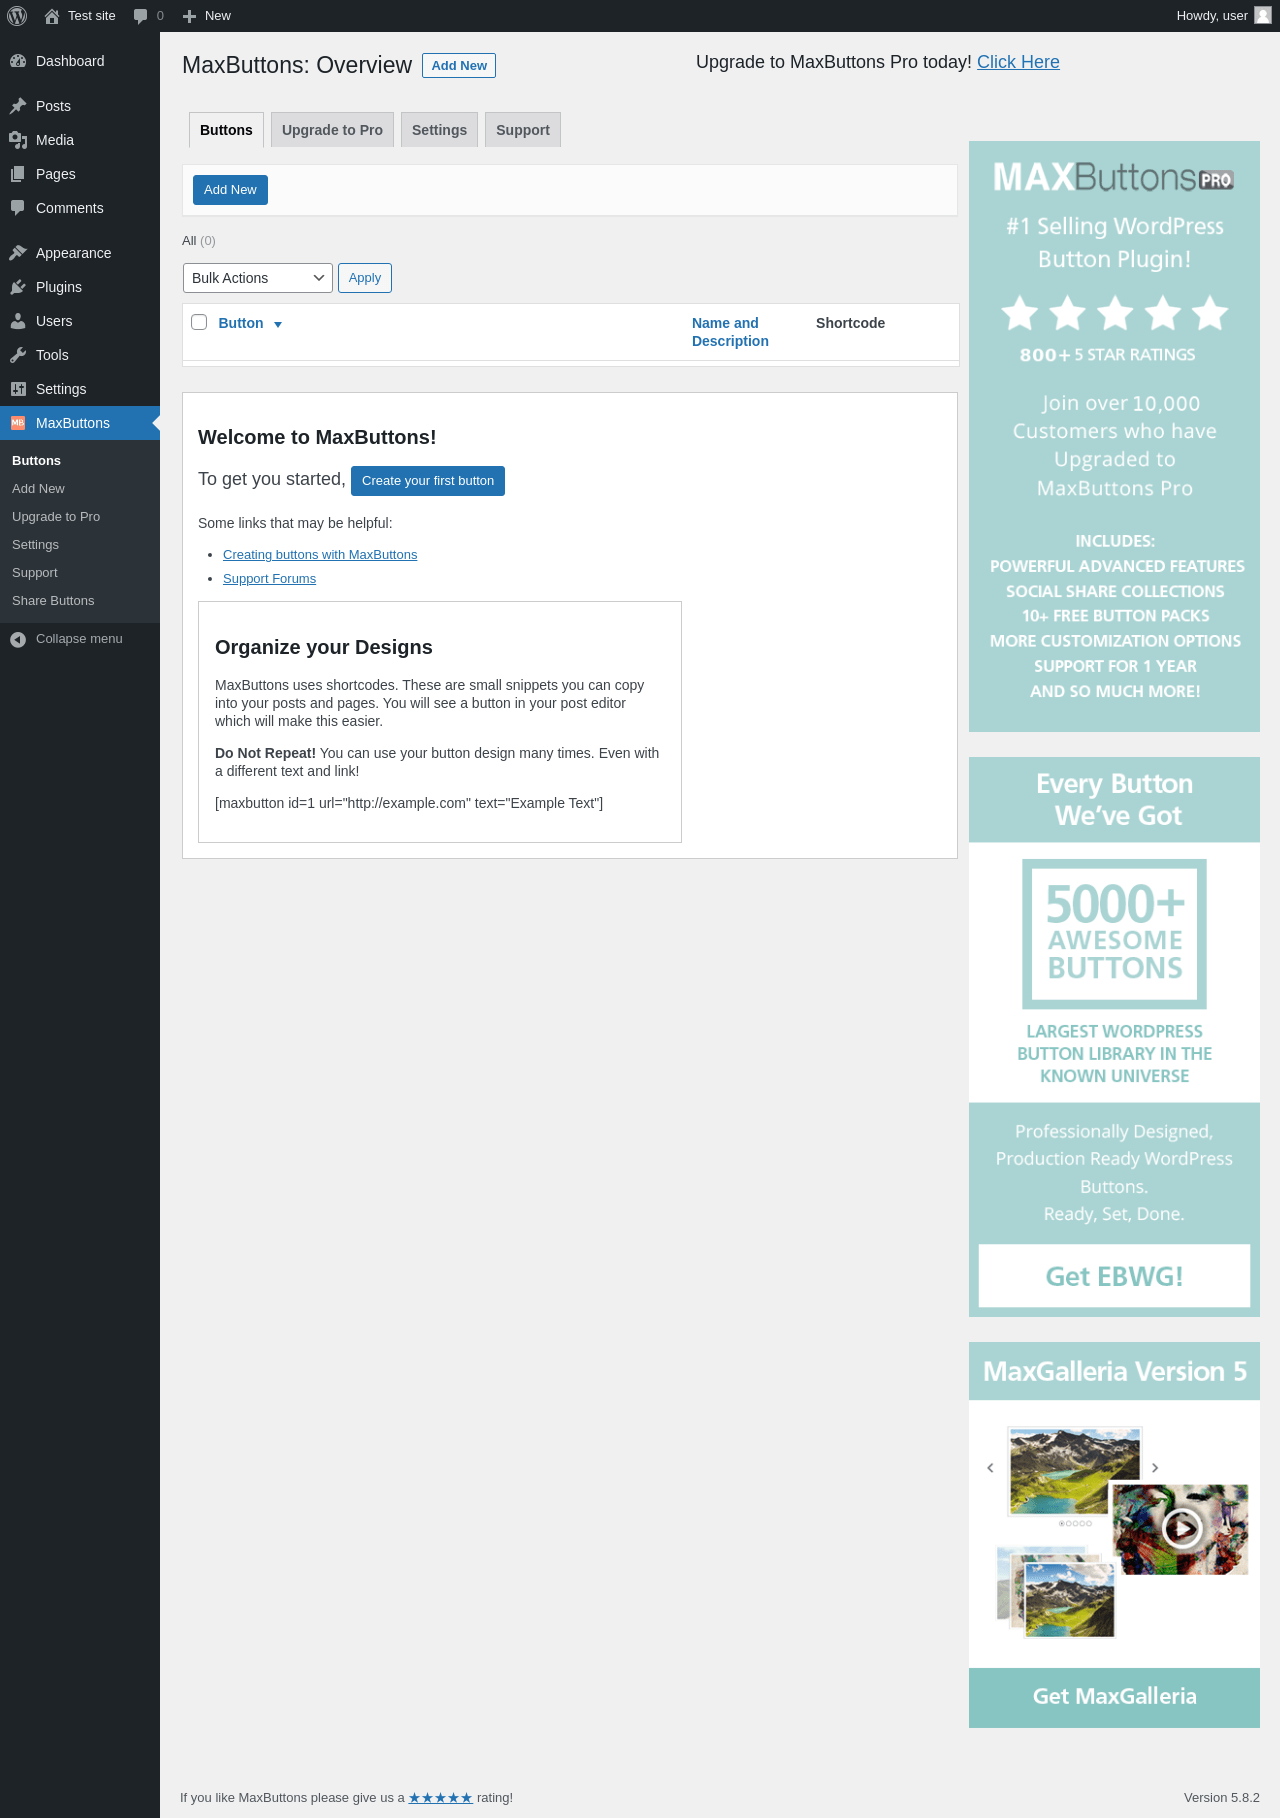Click five-star rating link in footer

click(440, 1797)
